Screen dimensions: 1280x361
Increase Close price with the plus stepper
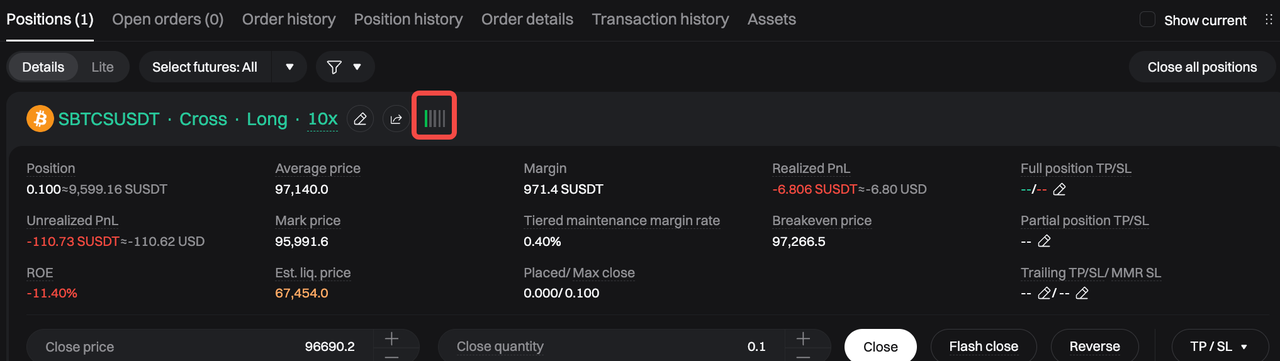pyautogui.click(x=392, y=339)
